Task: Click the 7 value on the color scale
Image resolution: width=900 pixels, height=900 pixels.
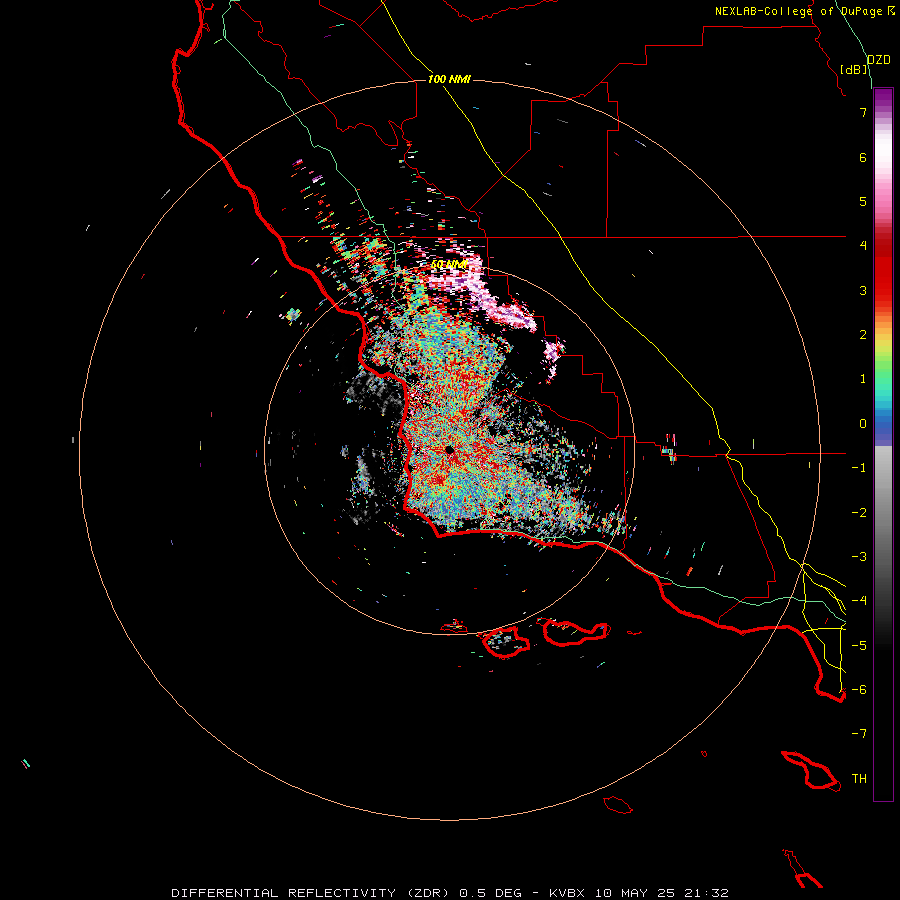Action: coord(863,112)
